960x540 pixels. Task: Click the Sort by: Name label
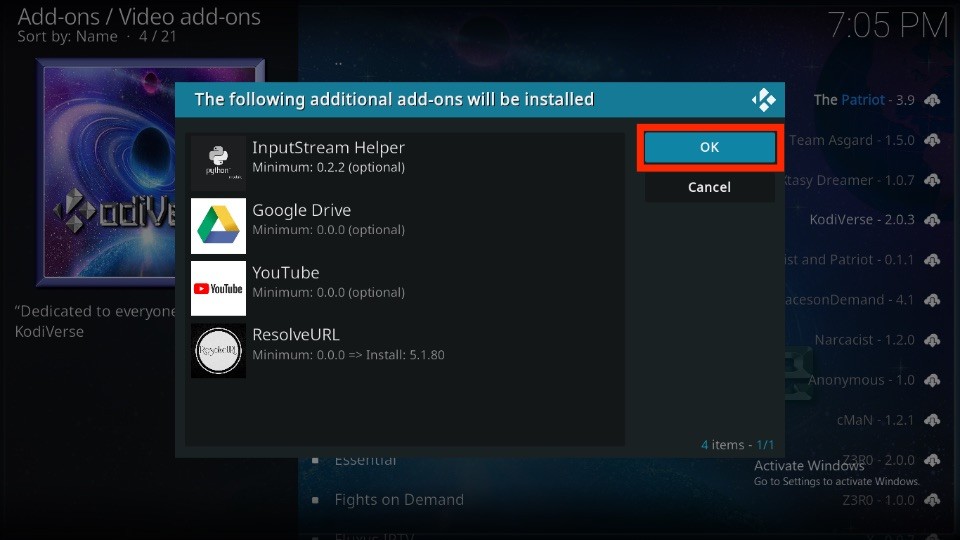click(x=67, y=37)
